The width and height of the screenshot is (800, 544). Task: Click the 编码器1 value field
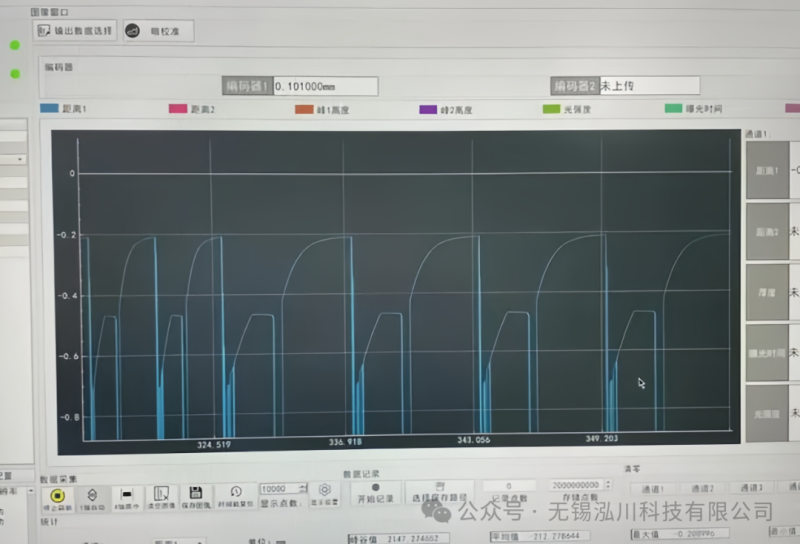325,86
